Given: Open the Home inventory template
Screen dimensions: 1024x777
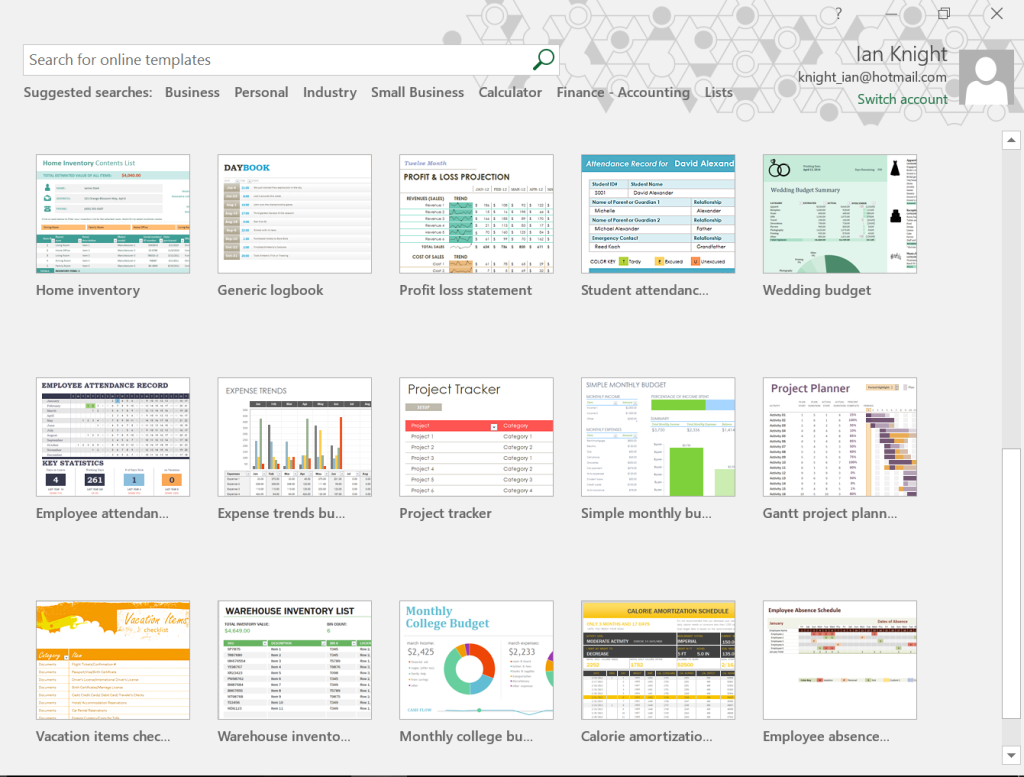Looking at the screenshot, I should tap(112, 214).
